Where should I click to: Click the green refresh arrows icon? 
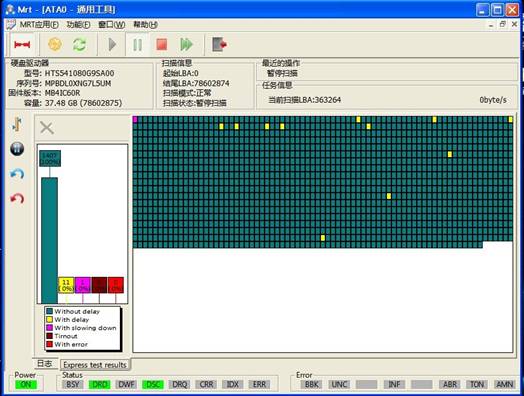[80, 44]
